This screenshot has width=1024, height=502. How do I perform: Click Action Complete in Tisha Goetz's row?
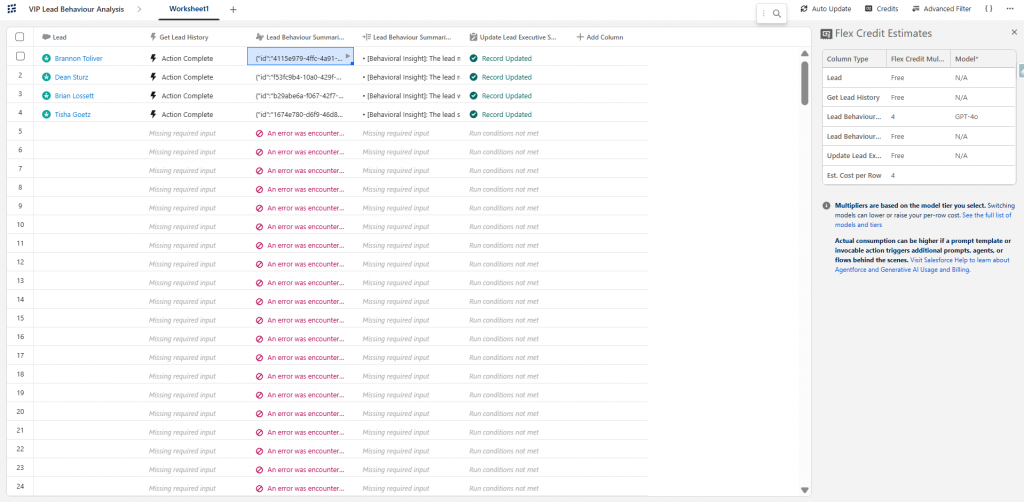coord(187,114)
